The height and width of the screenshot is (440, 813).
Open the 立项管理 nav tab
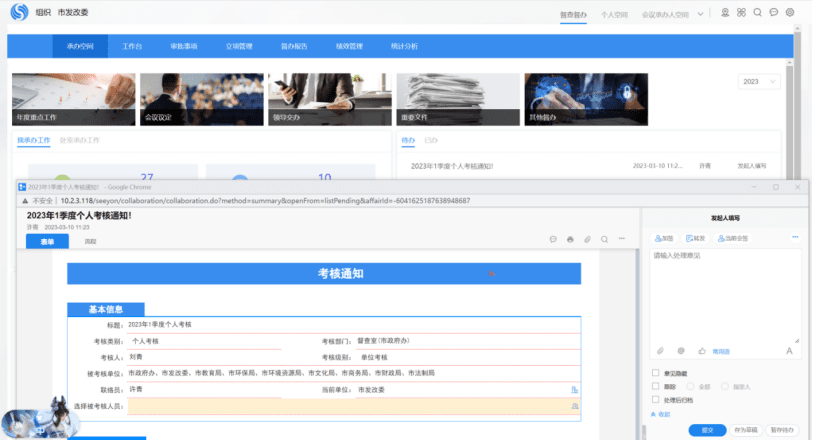(239, 46)
